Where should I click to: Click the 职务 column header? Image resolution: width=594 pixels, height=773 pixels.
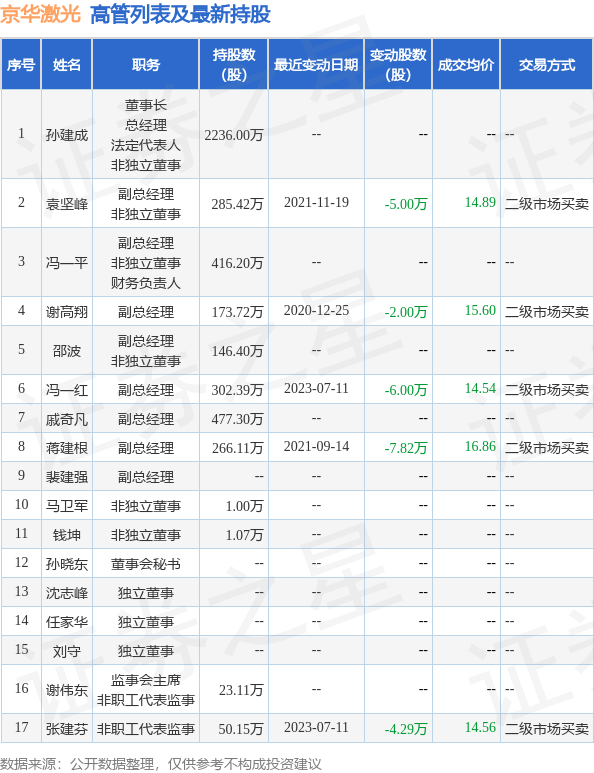[x=146, y=65]
